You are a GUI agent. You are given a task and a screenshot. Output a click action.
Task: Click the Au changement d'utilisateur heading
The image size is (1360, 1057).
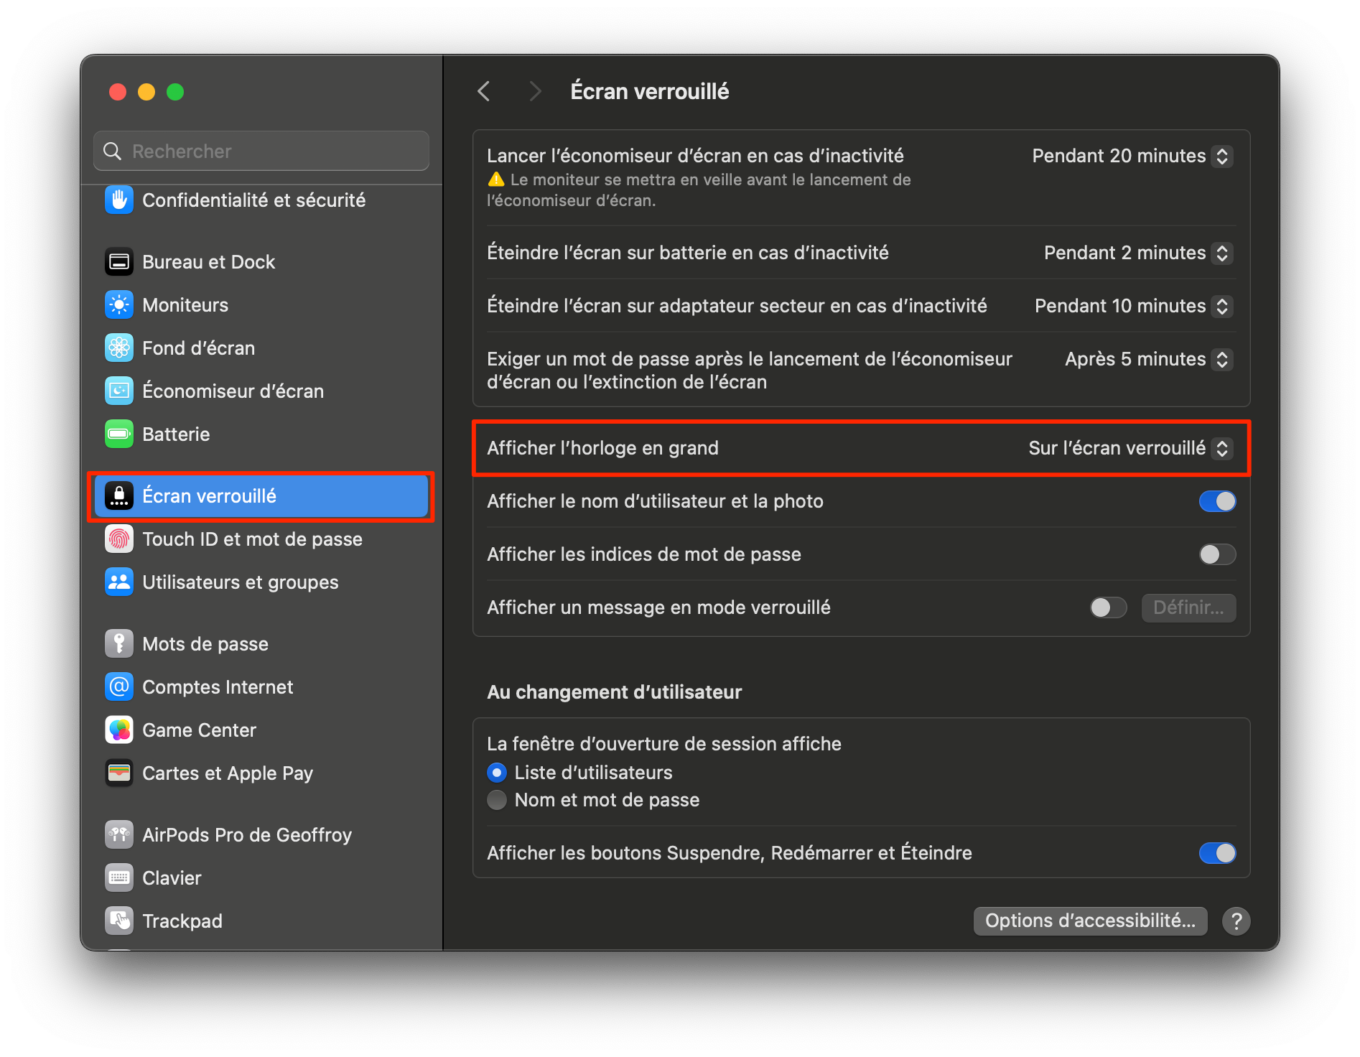pos(614,692)
